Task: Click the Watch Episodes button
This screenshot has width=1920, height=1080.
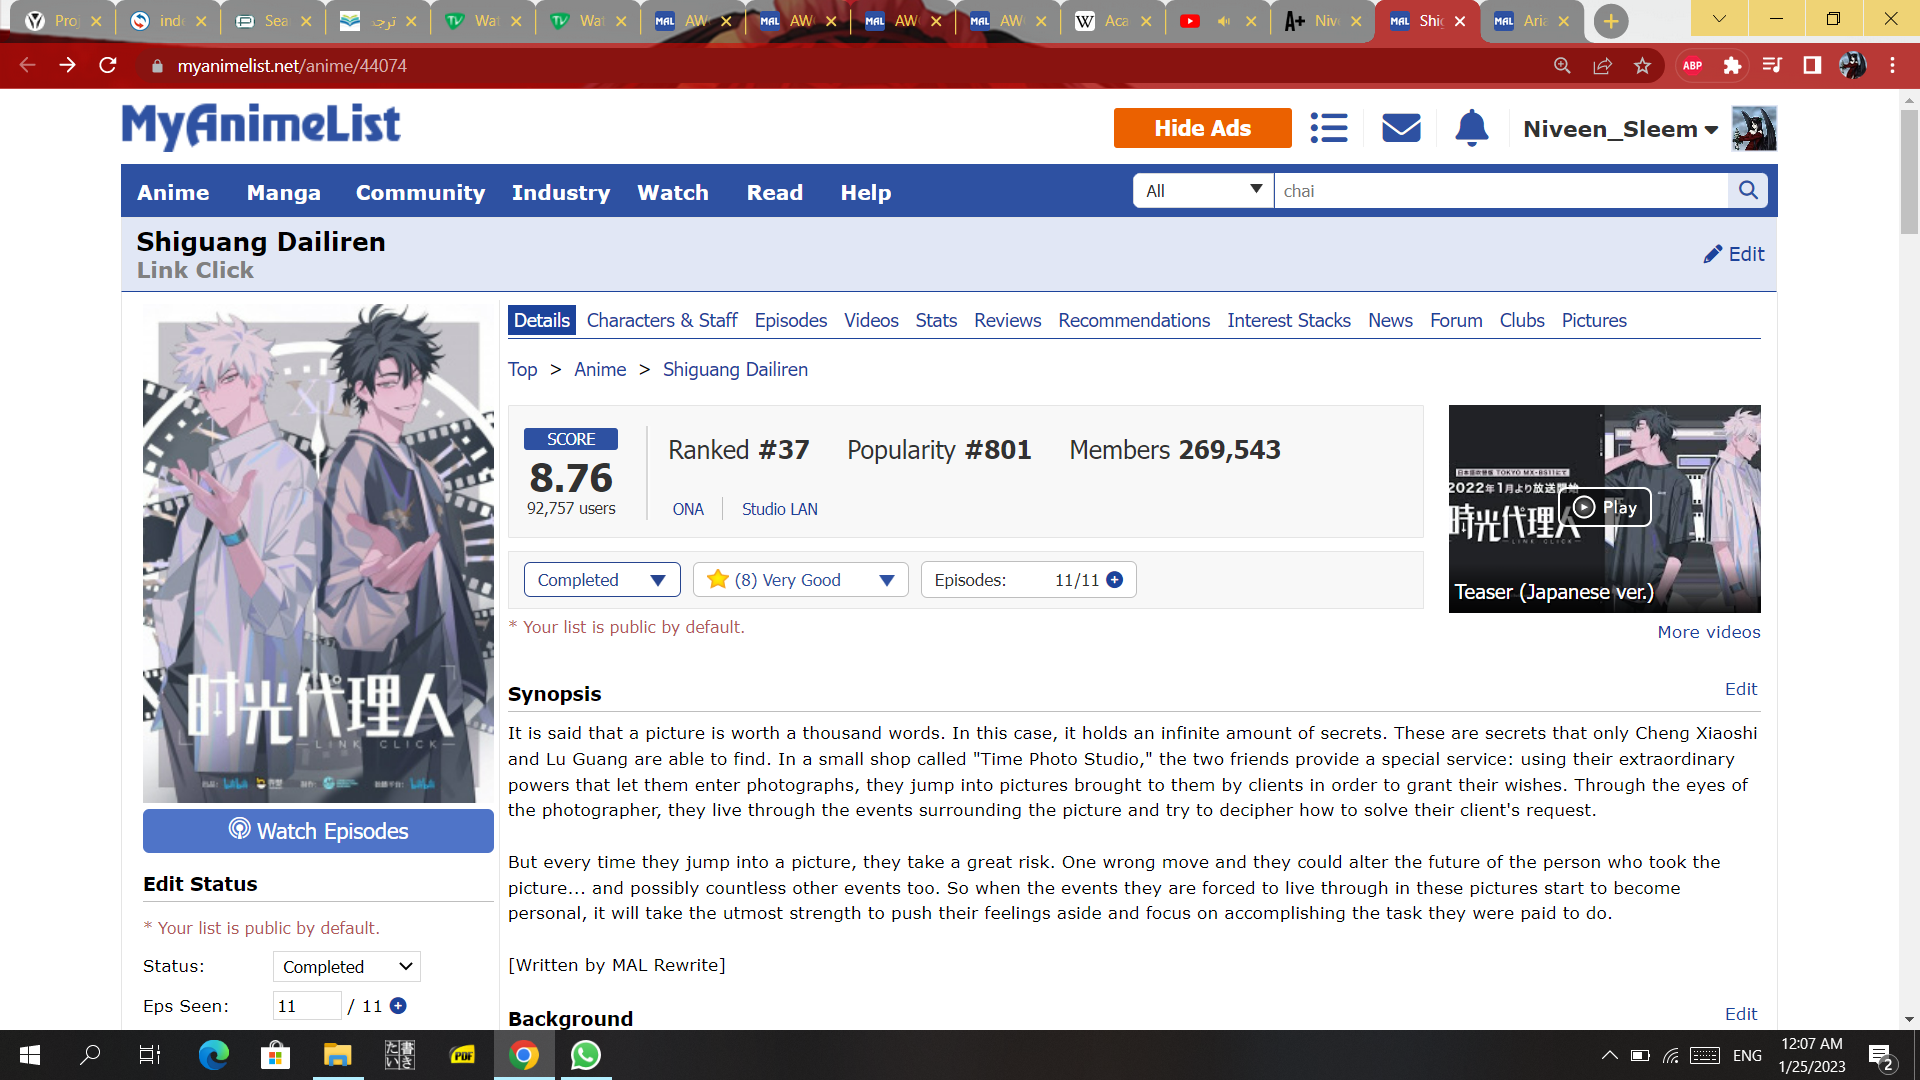Action: point(318,831)
